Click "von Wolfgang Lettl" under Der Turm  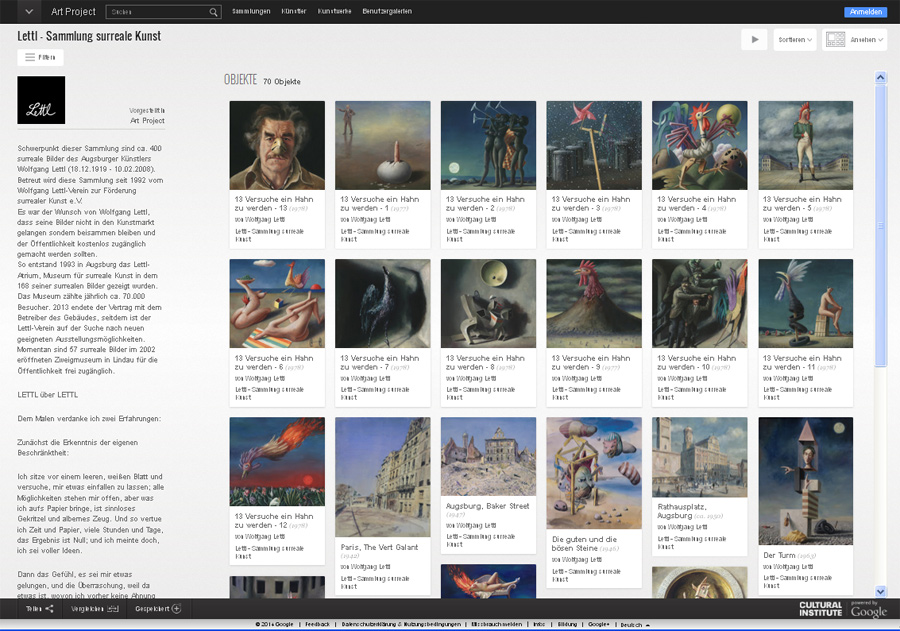coord(788,567)
